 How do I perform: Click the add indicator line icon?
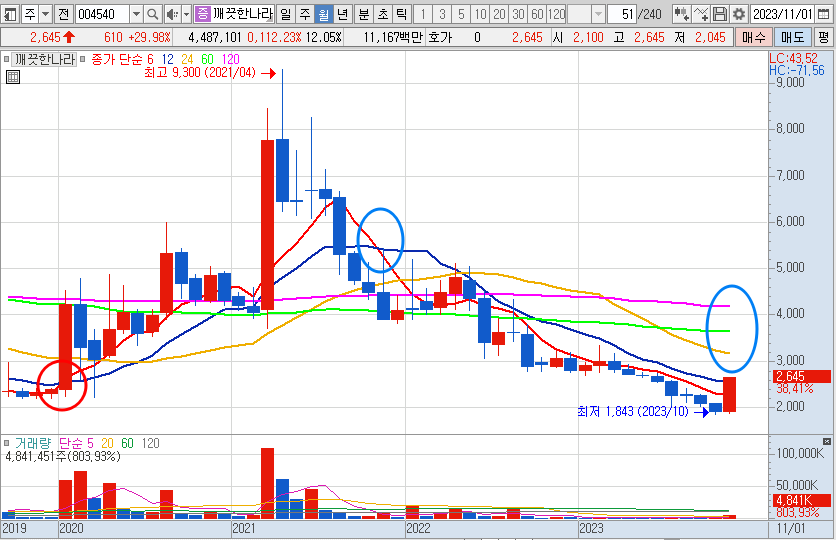pos(701,14)
